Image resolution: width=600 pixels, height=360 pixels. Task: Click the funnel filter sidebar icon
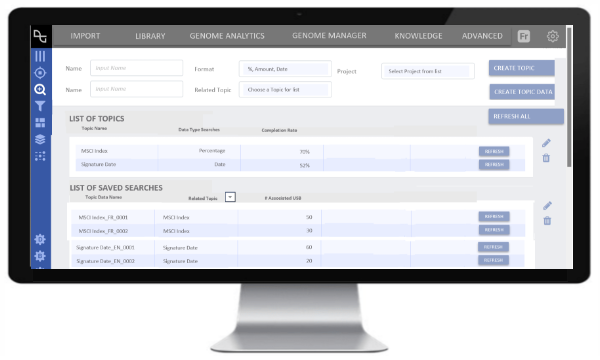pos(40,106)
